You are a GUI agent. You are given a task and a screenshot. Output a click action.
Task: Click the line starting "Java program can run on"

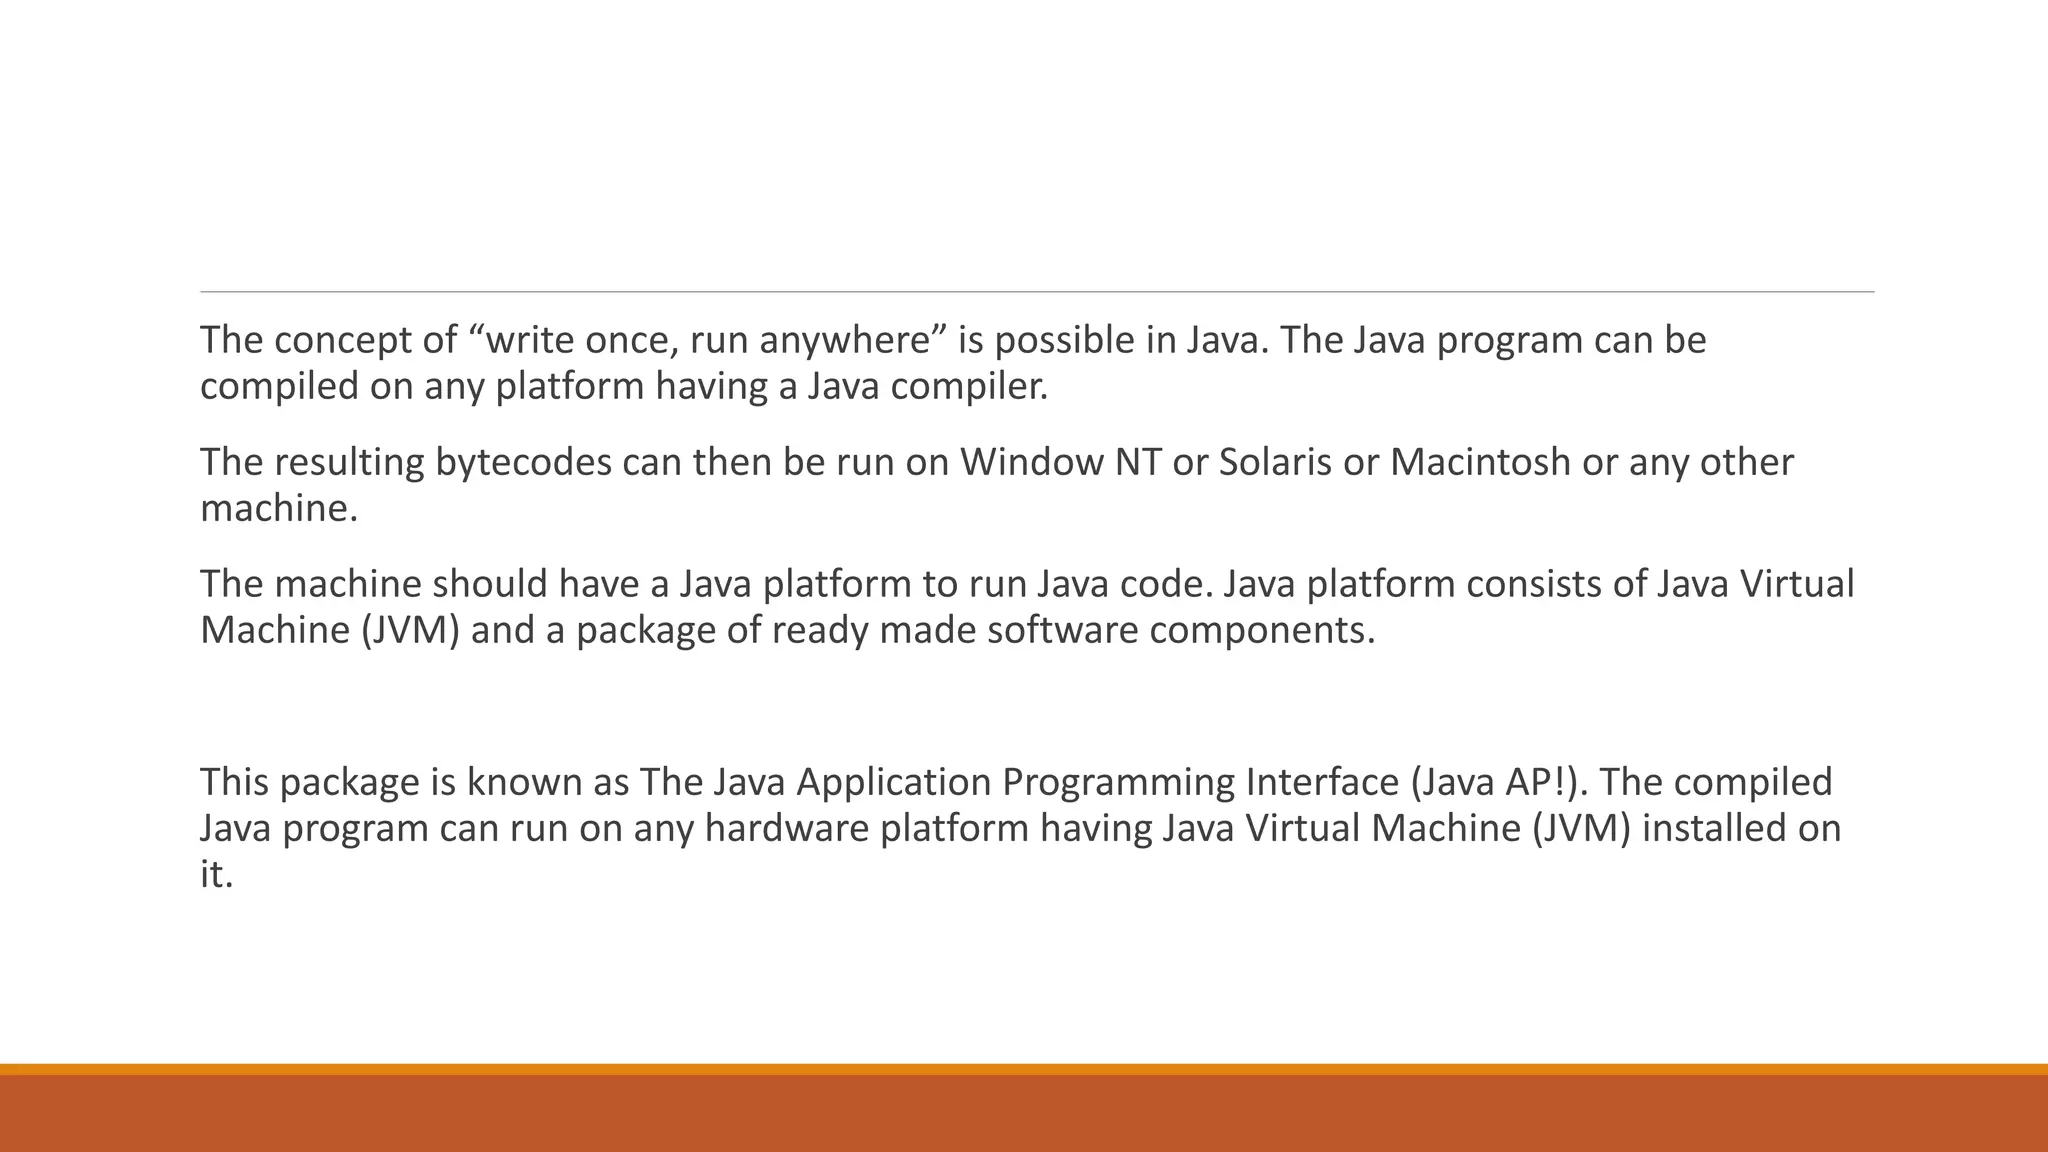[x=1020, y=829]
